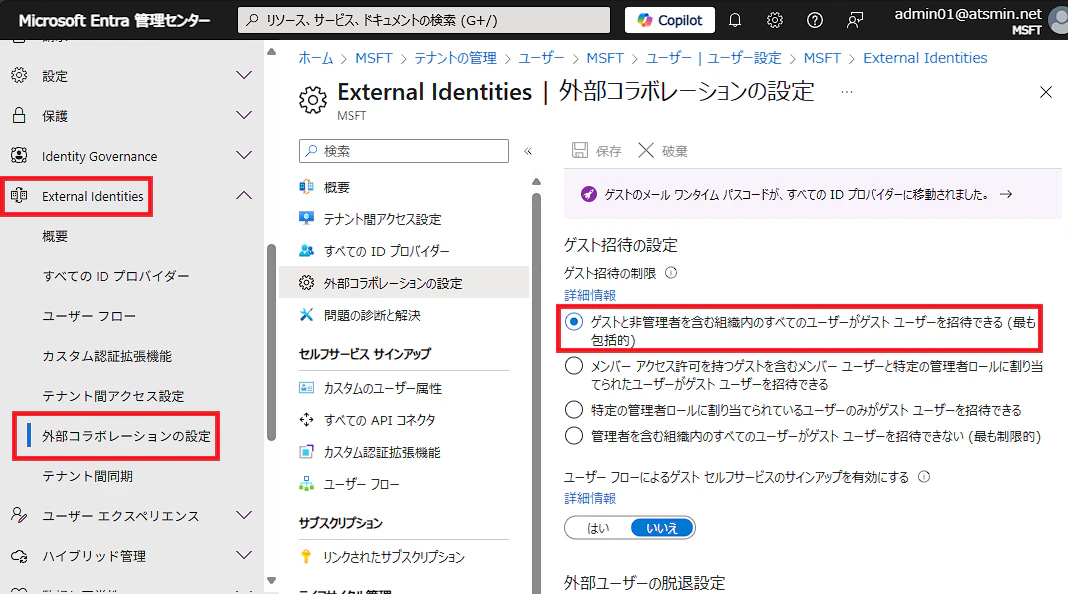1068x594 pixels.
Task: Open the guest one-time passcode notice arrow
Action: pos(1006,195)
